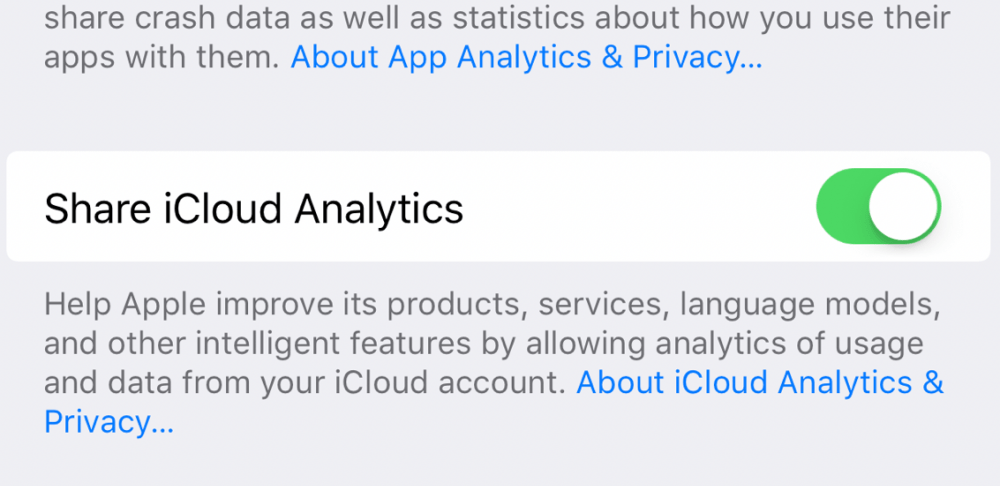Toggle the Share iCloud Analytics switch
The width and height of the screenshot is (1000, 486).
click(879, 207)
